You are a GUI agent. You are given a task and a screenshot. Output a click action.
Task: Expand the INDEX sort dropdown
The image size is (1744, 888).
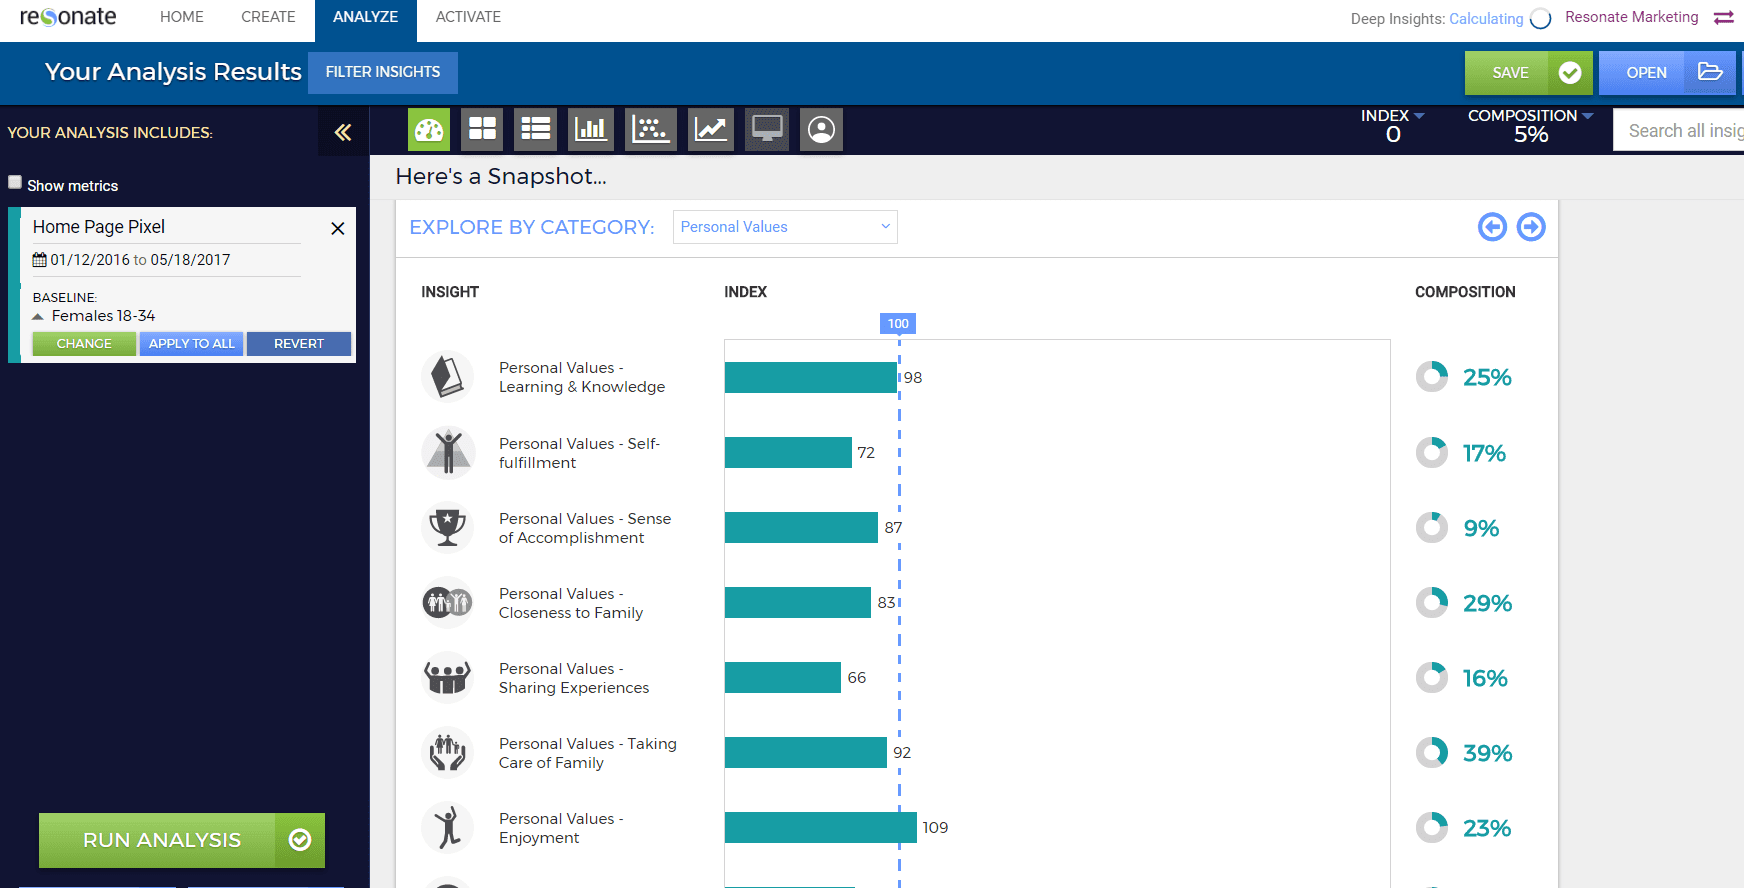click(1392, 116)
